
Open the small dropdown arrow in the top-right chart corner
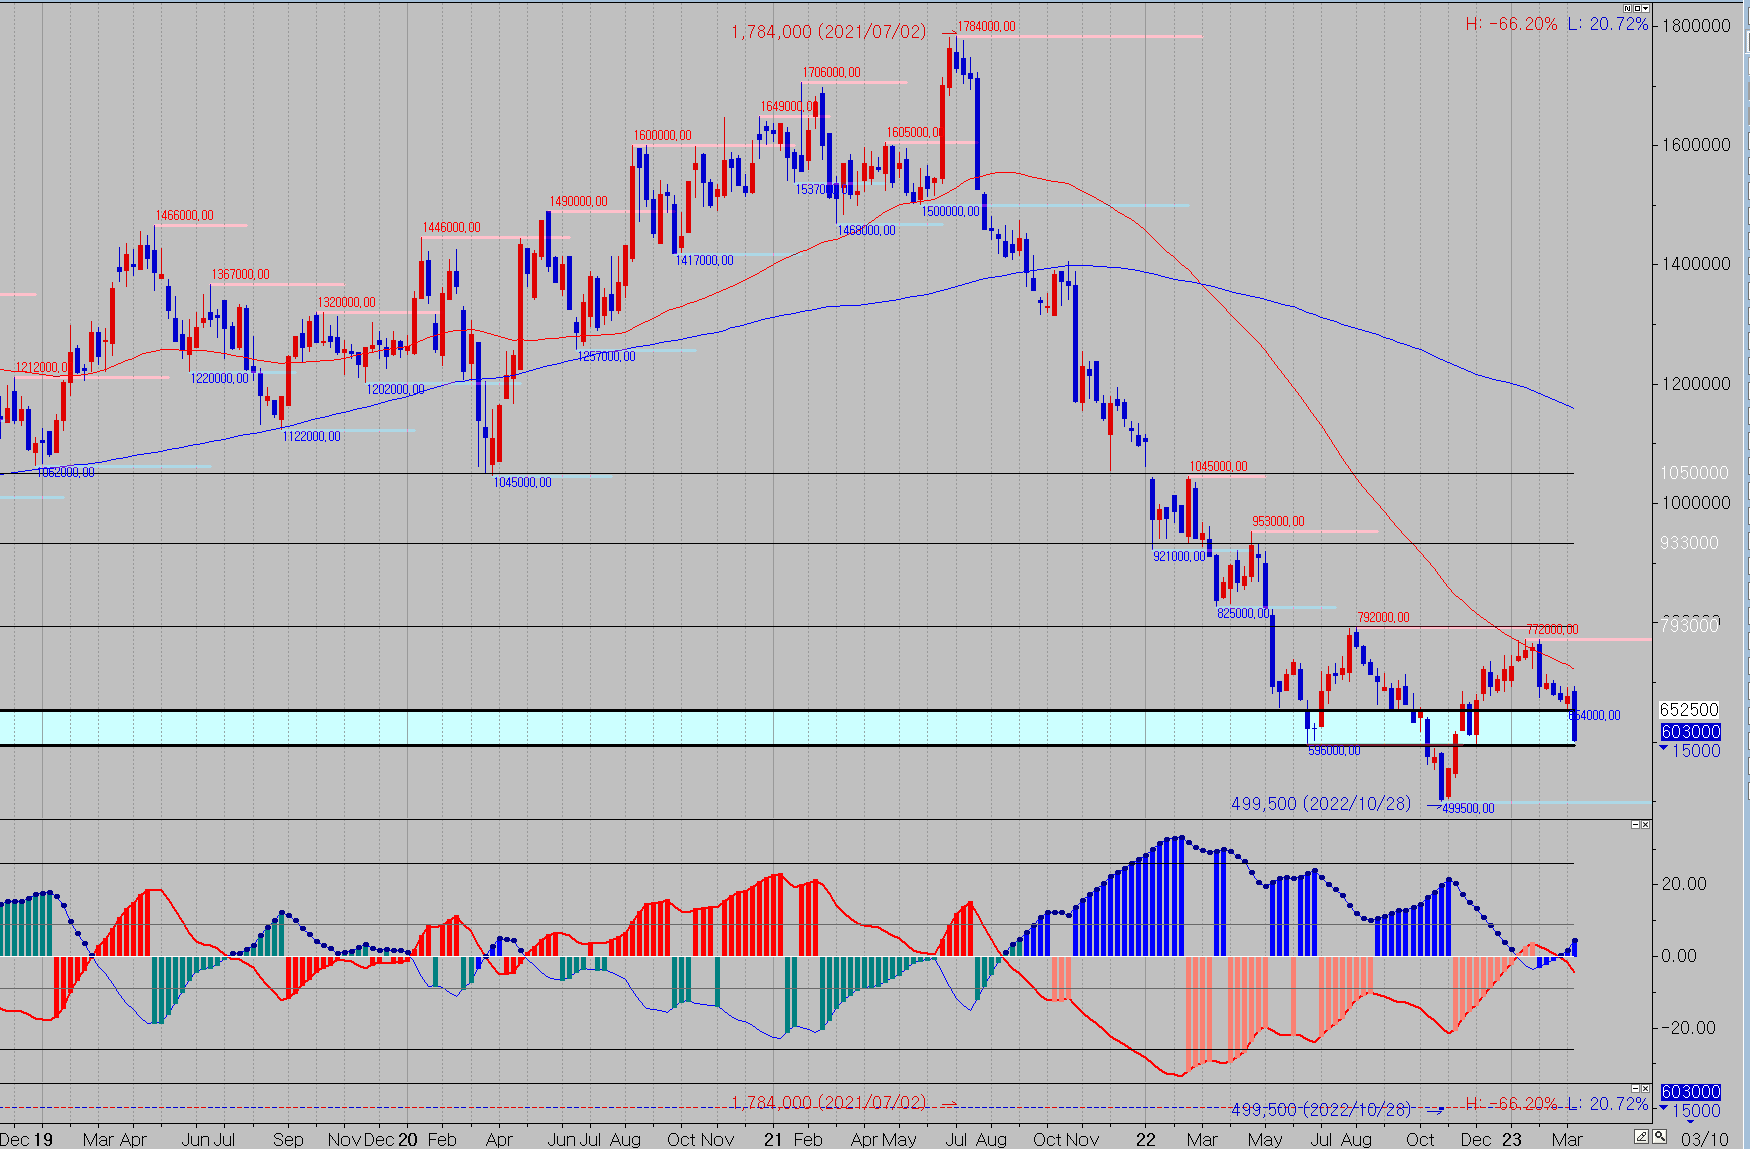[1646, 8]
